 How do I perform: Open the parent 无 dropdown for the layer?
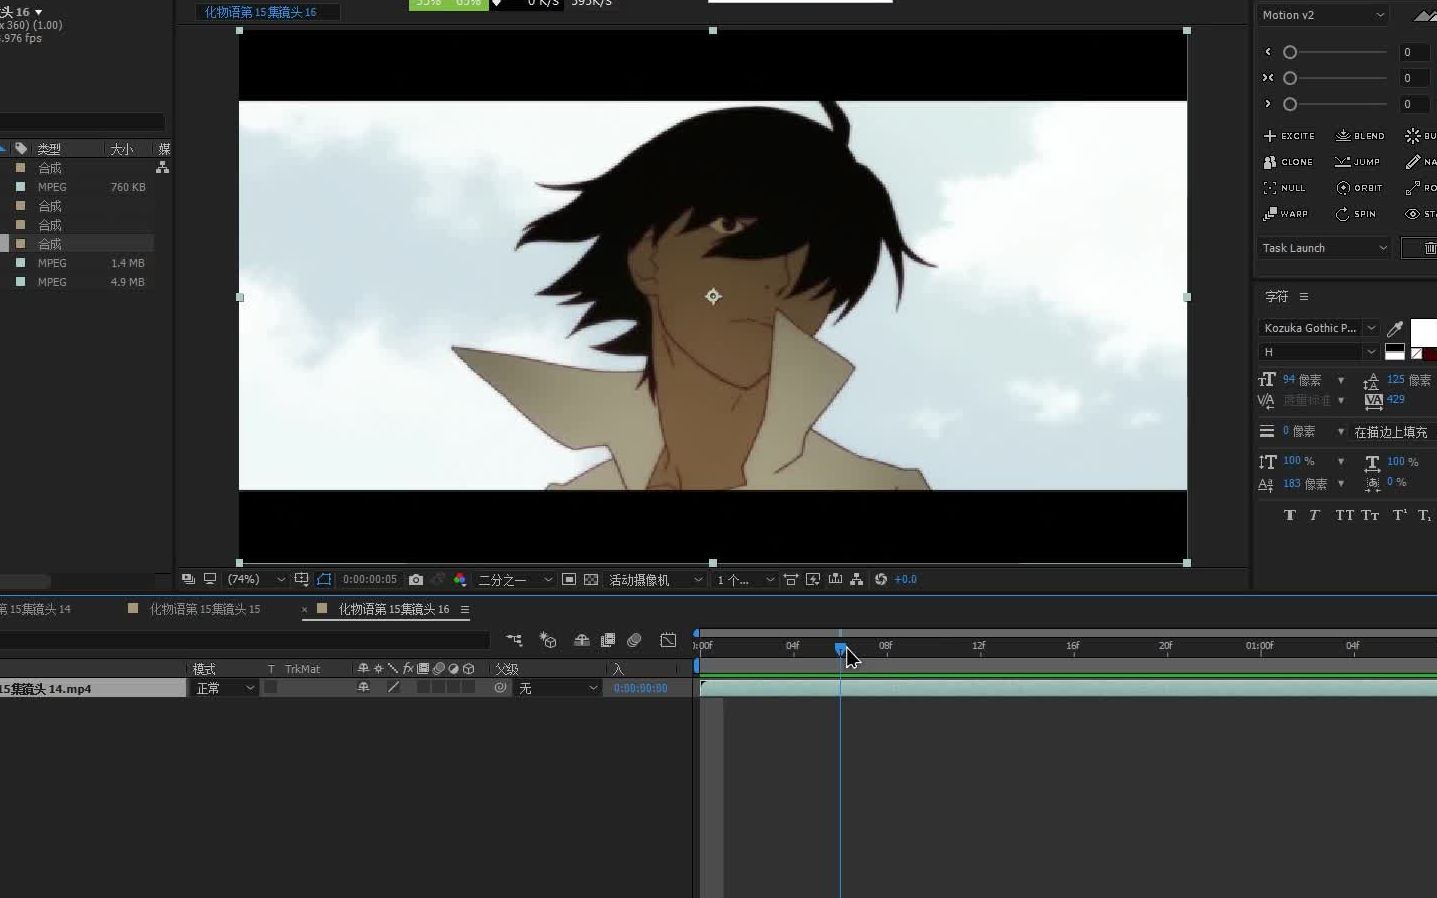click(x=558, y=688)
